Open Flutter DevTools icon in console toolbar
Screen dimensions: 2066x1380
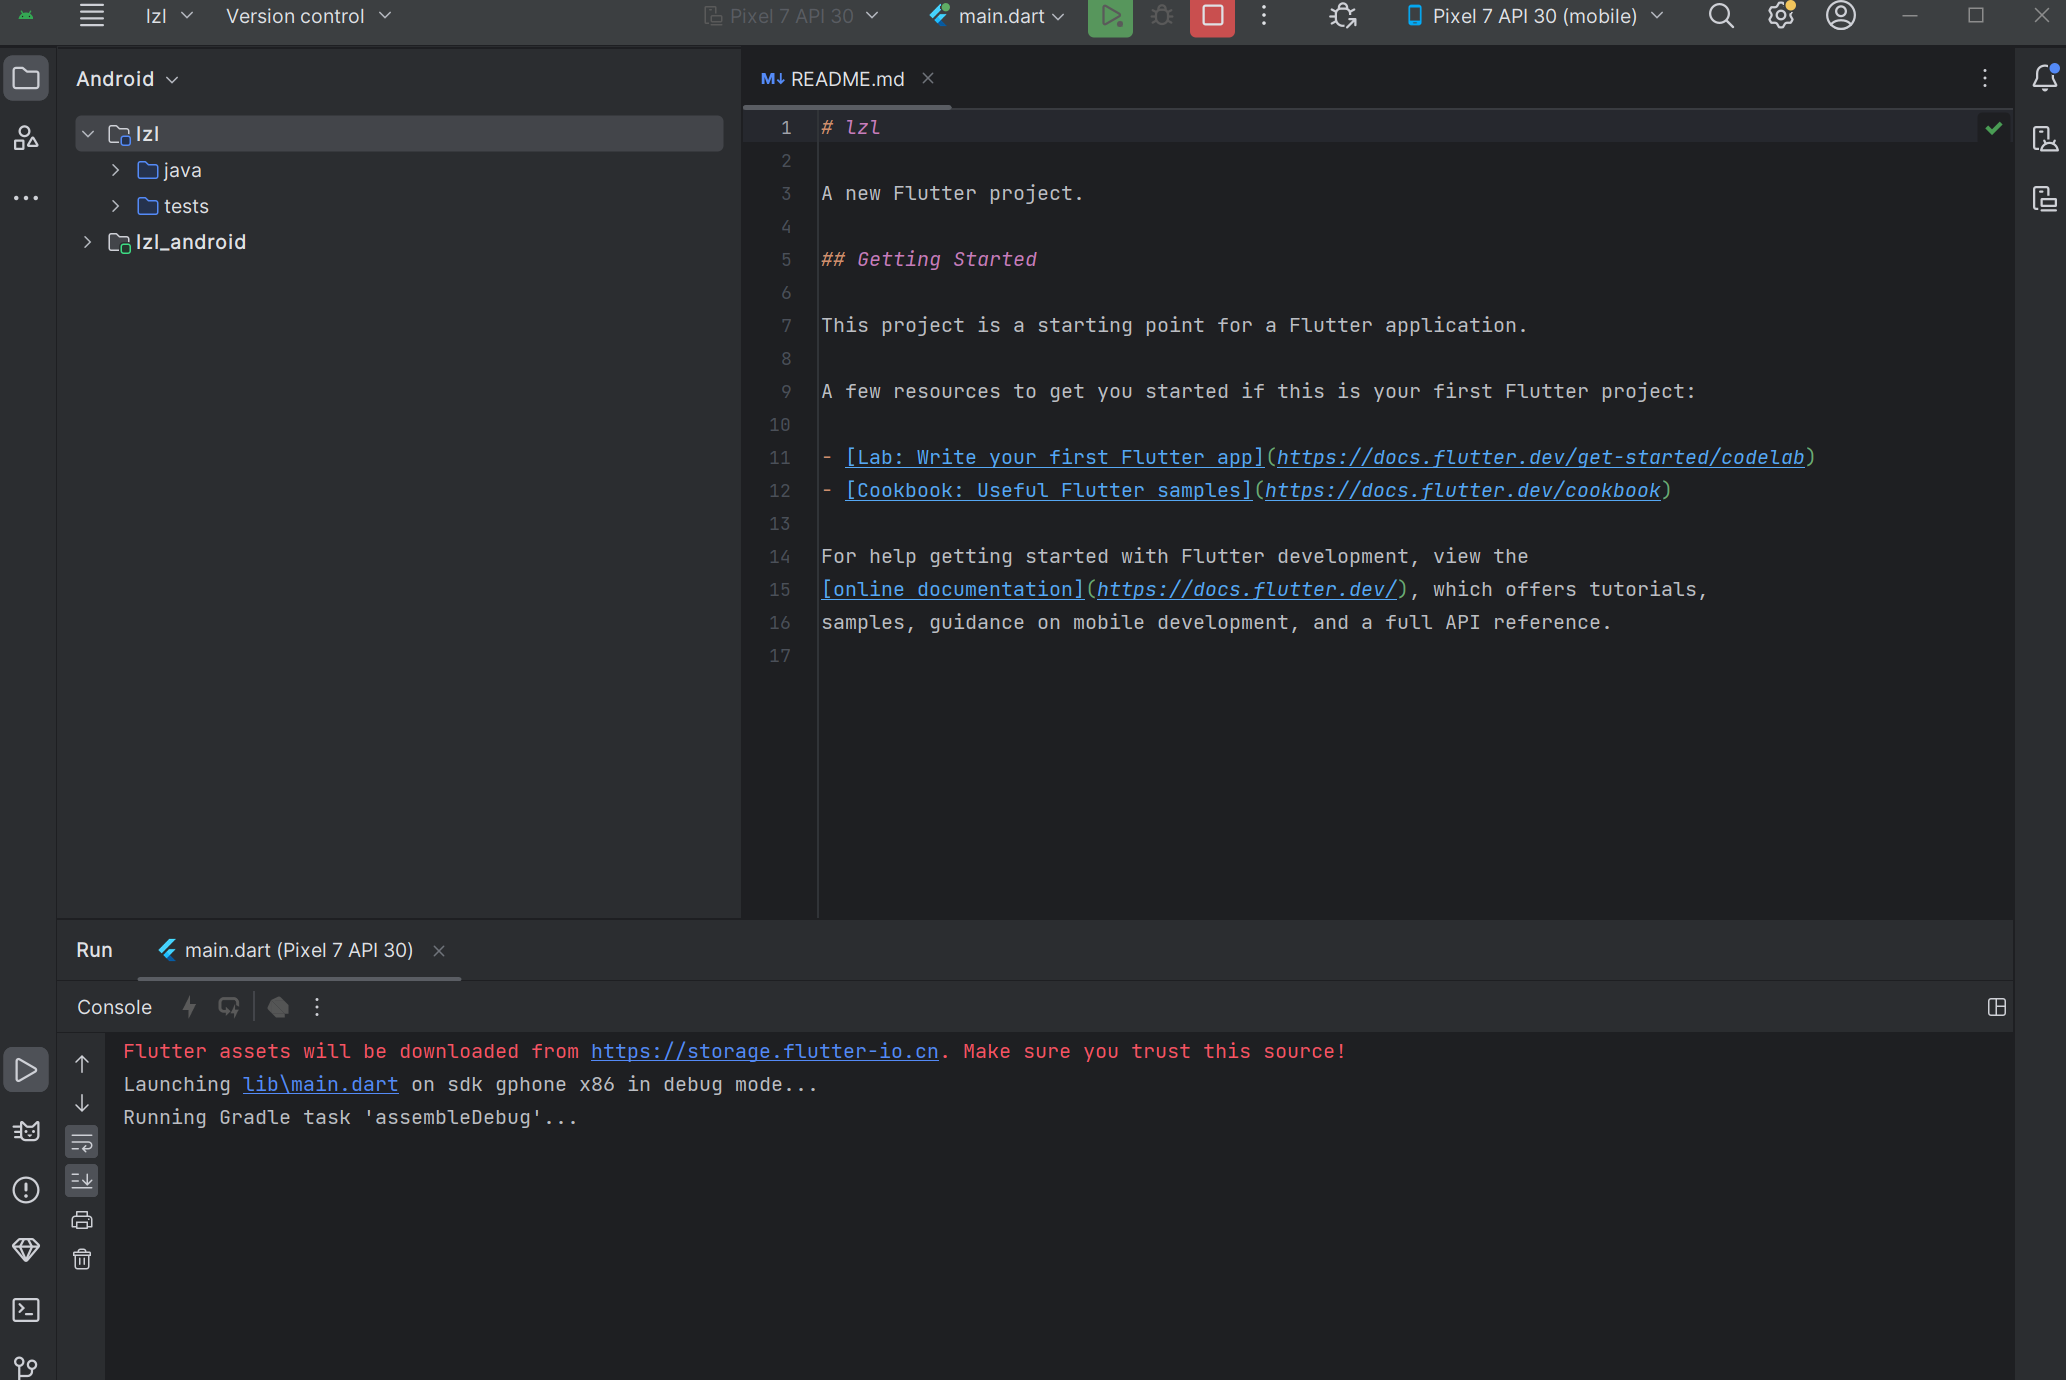279,1007
